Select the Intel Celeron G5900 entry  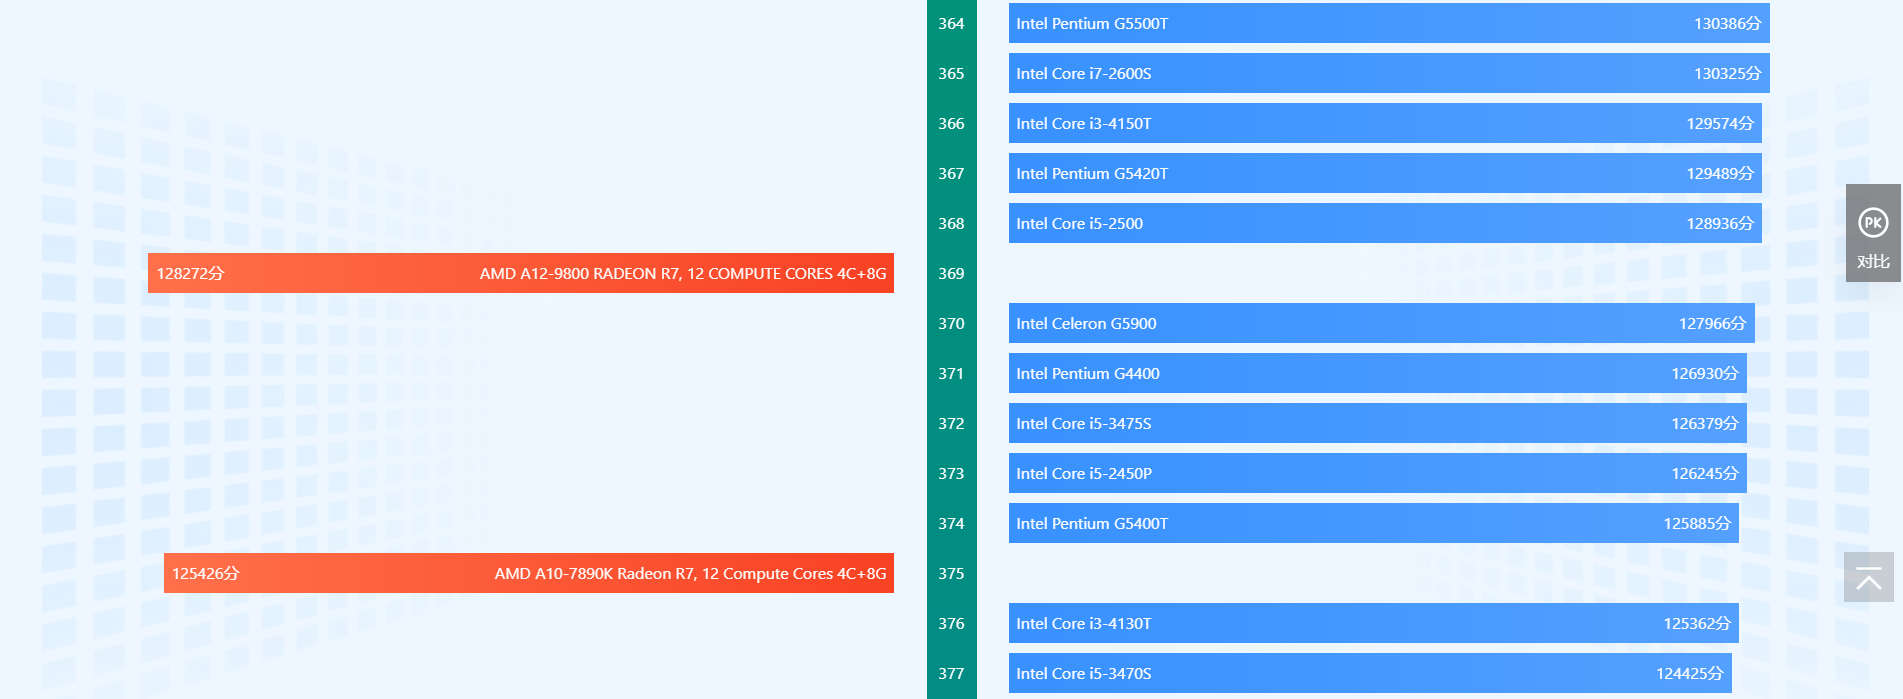pyautogui.click(x=1382, y=323)
